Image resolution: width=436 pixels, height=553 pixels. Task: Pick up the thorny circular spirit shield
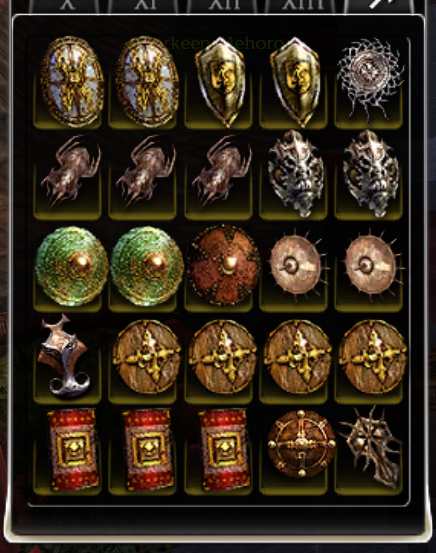[370, 80]
